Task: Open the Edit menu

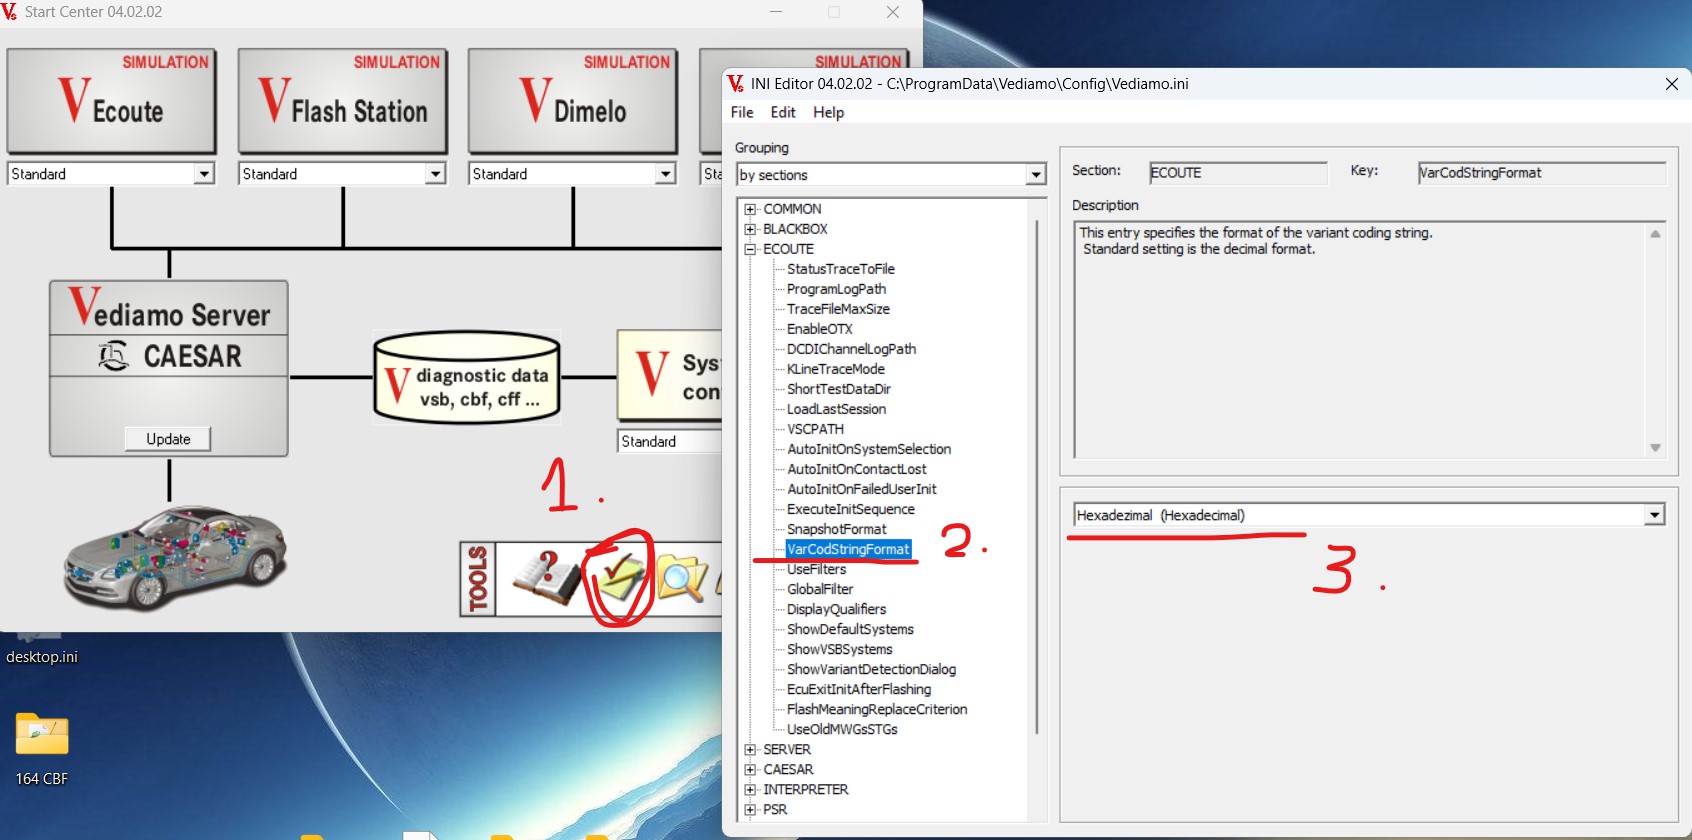Action: coord(783,112)
